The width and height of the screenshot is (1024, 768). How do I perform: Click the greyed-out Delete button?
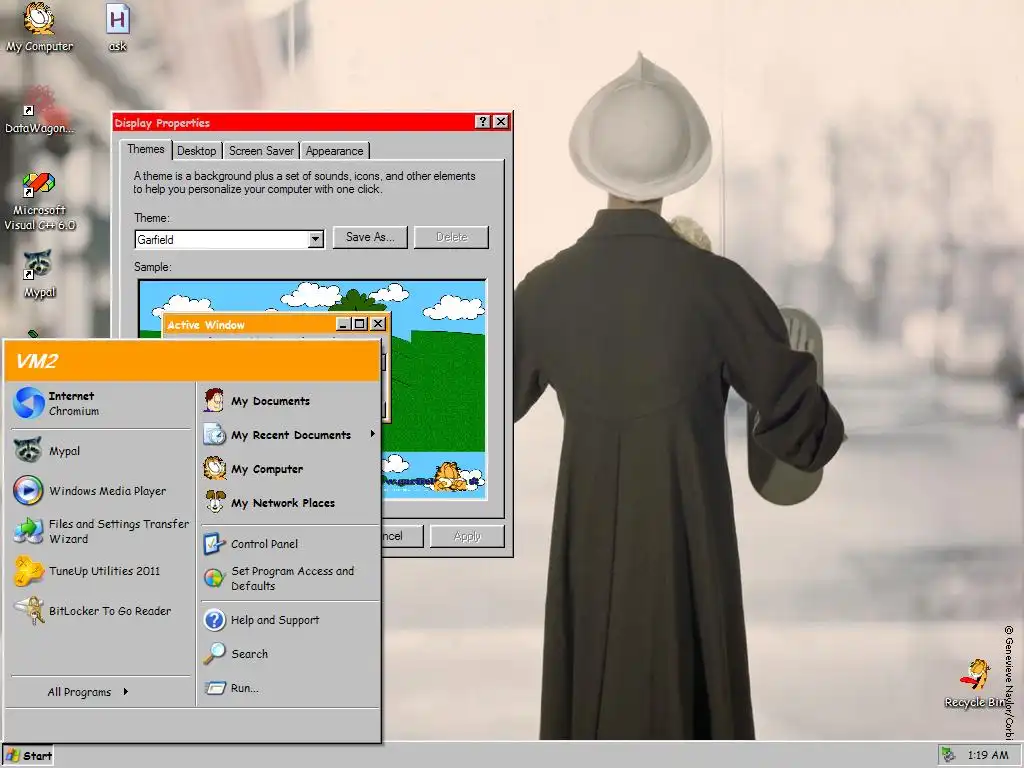pos(451,237)
